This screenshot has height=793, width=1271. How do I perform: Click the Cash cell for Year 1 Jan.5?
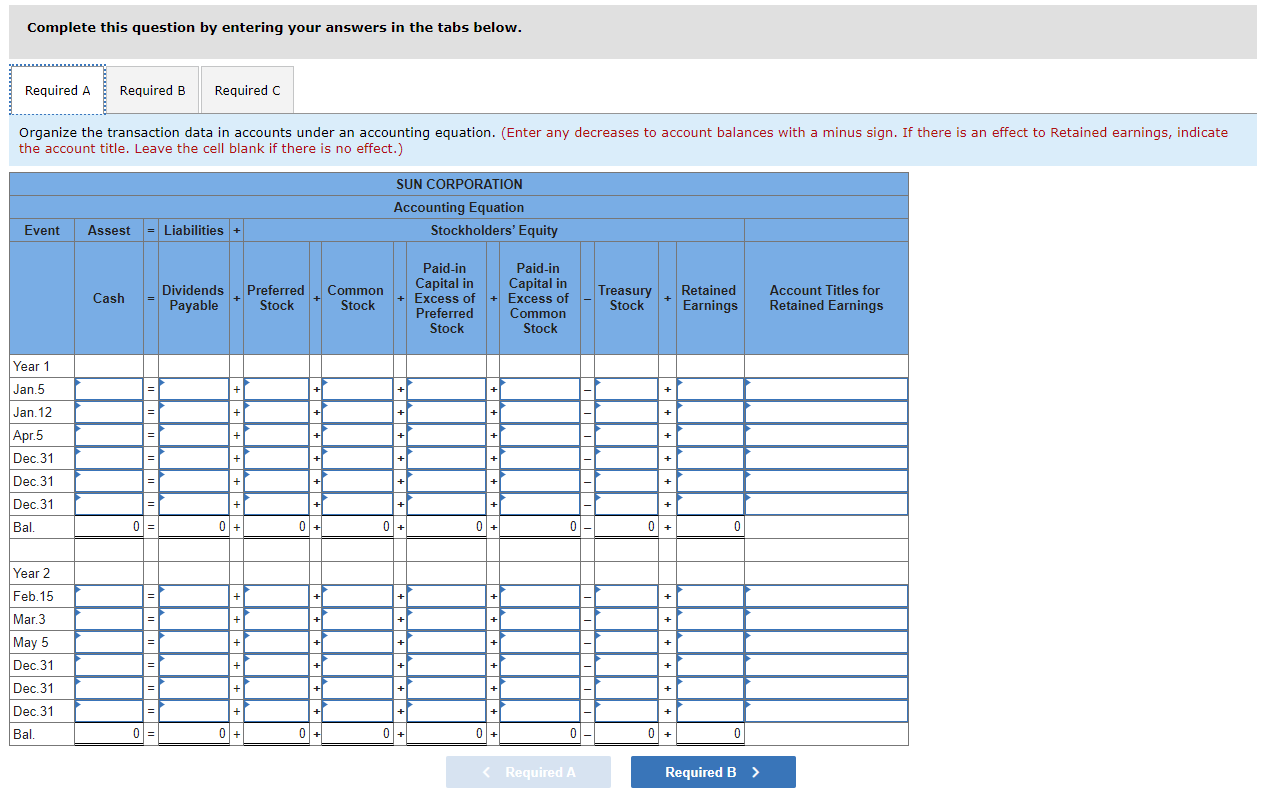(108, 389)
